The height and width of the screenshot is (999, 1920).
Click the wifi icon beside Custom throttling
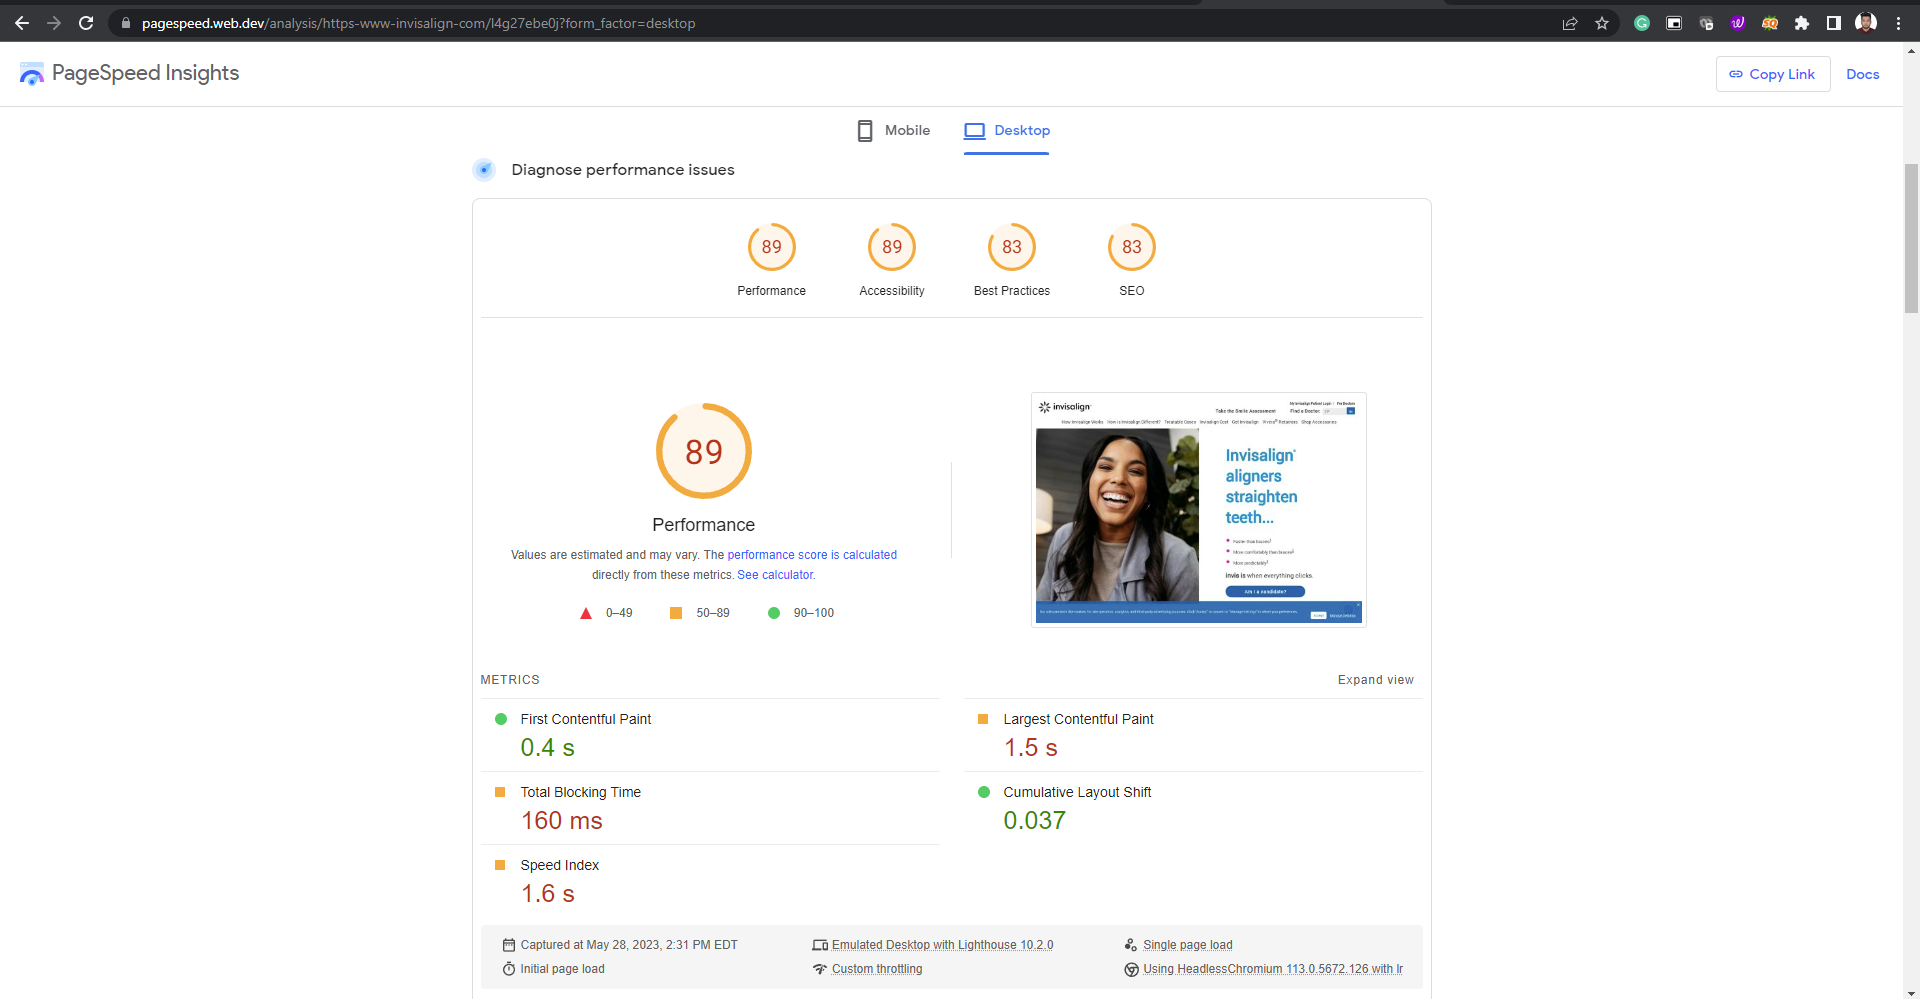(x=820, y=969)
